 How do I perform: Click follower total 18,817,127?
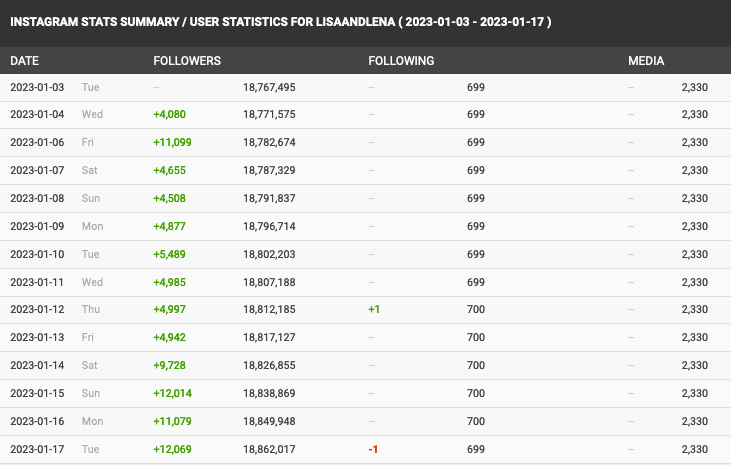point(269,337)
